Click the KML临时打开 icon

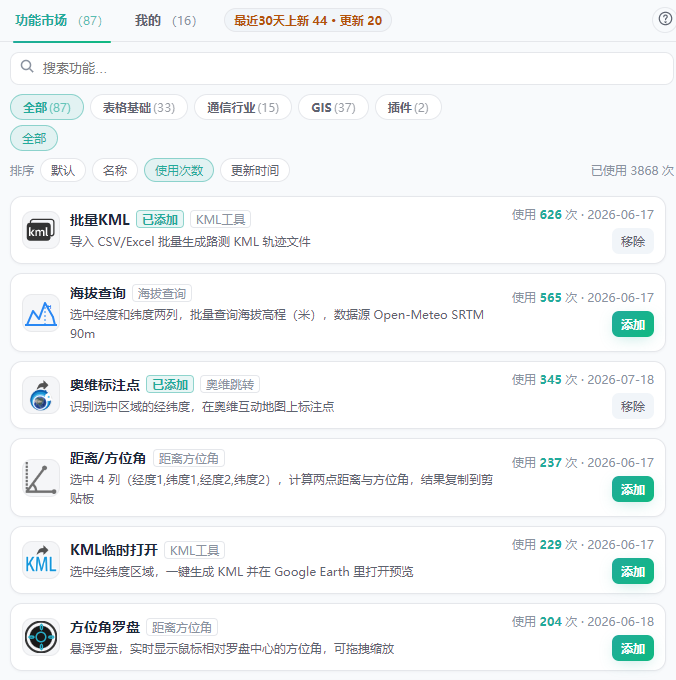tap(41, 560)
